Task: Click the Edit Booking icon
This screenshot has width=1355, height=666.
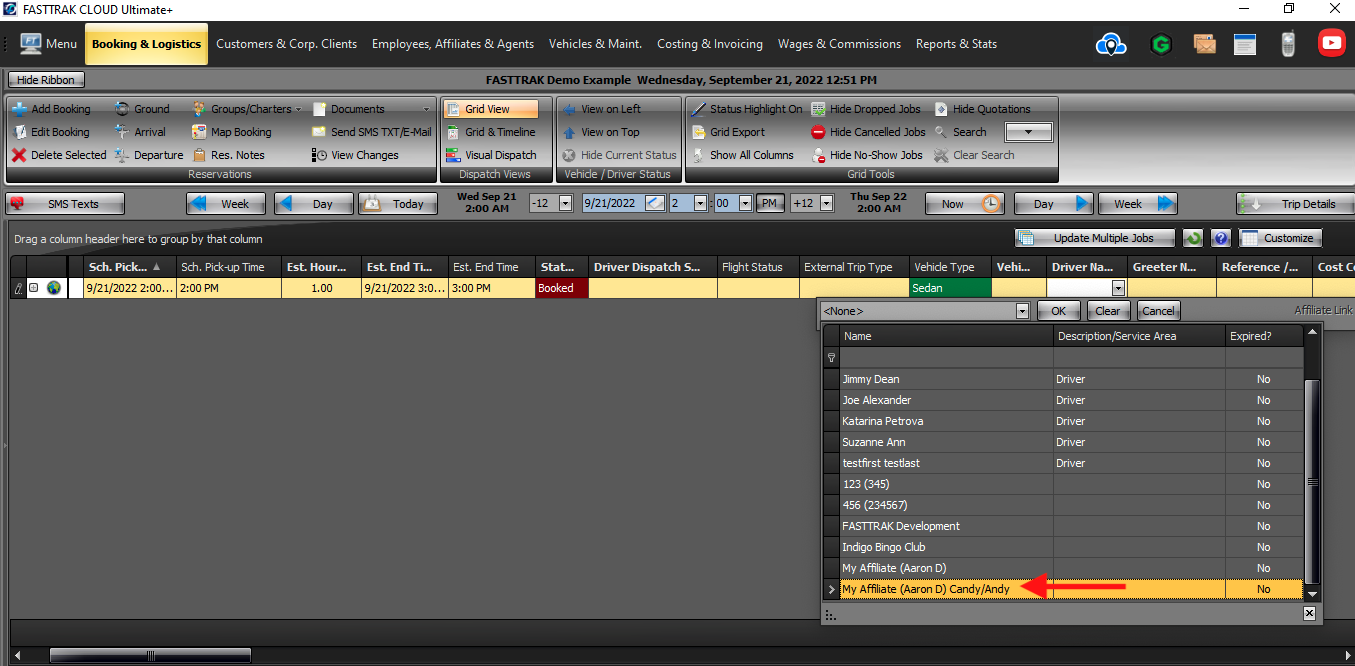Action: (x=19, y=132)
